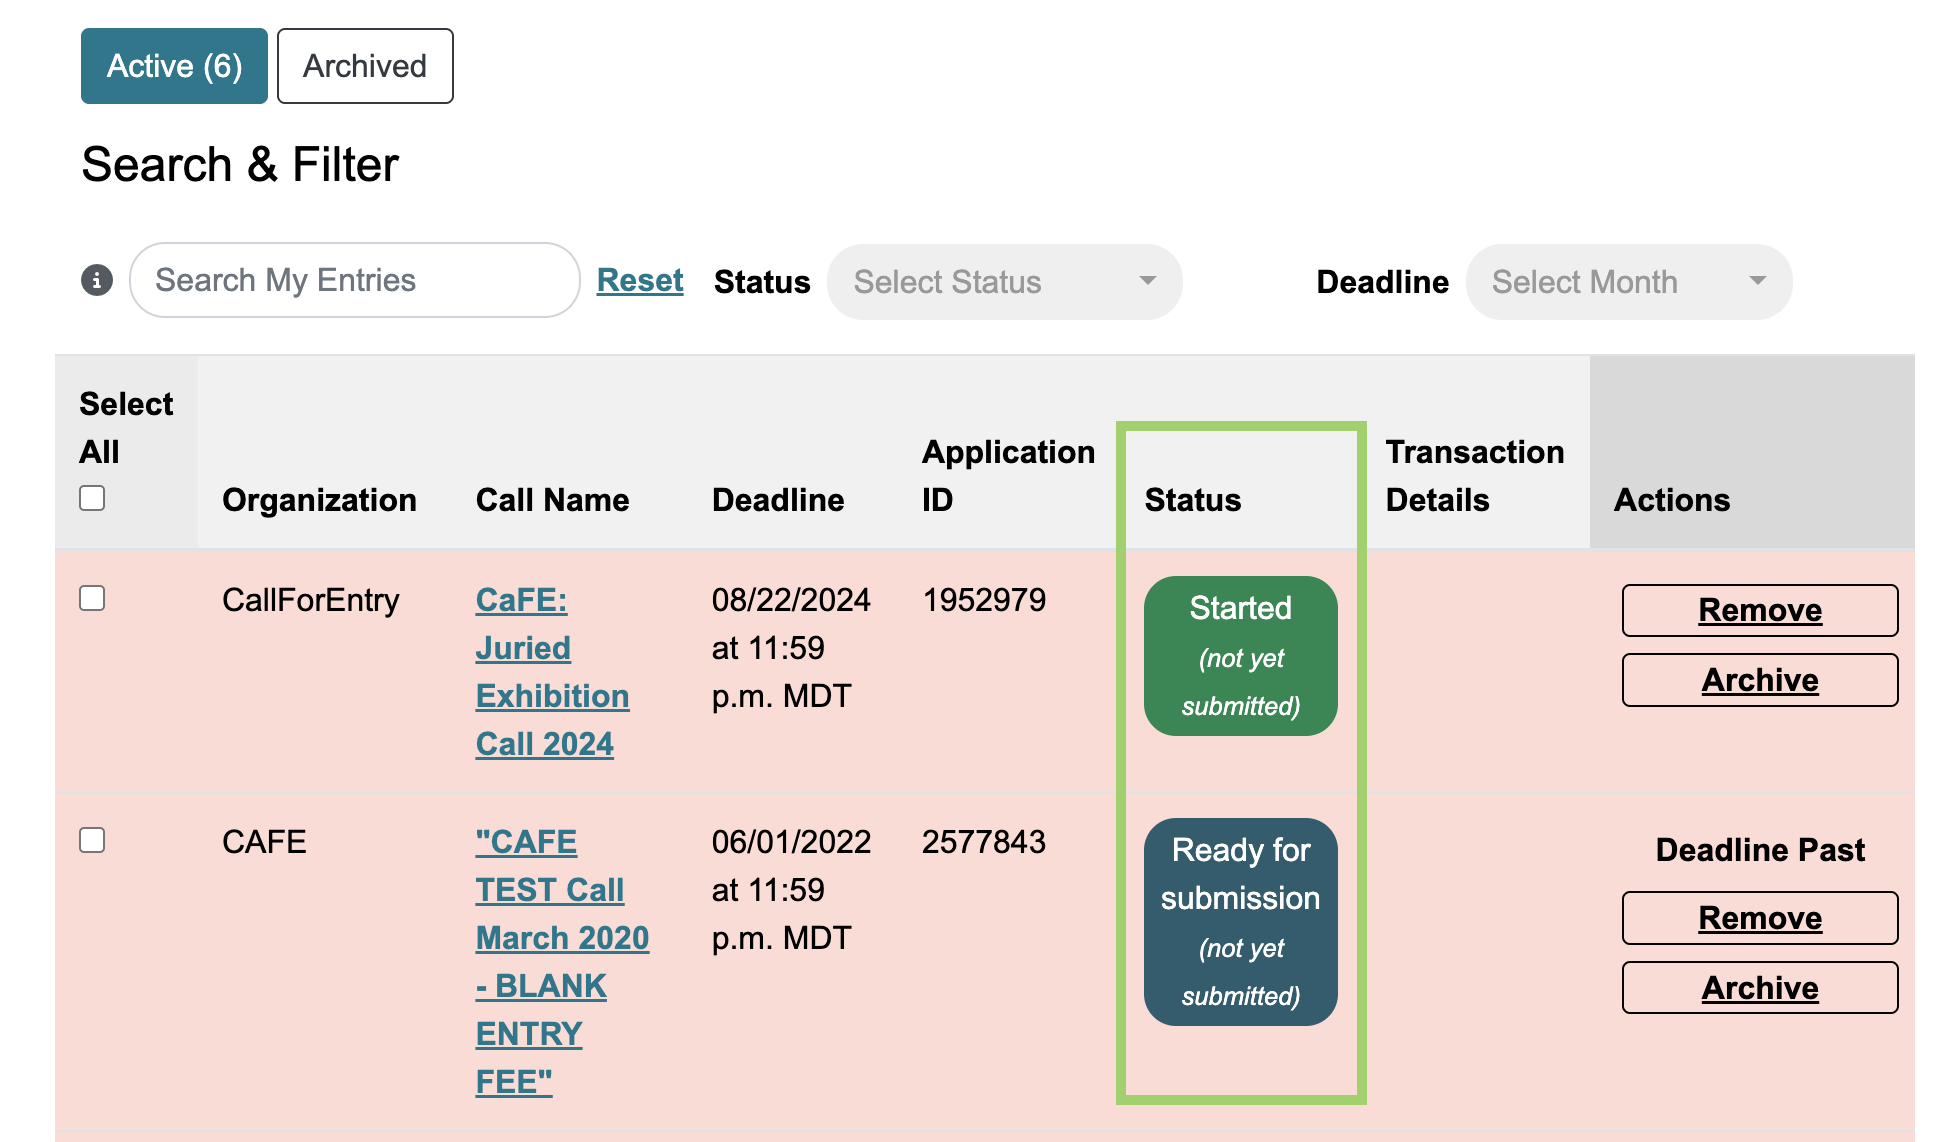Click the info icon beside search field
The image size is (1960, 1142).
(x=97, y=280)
